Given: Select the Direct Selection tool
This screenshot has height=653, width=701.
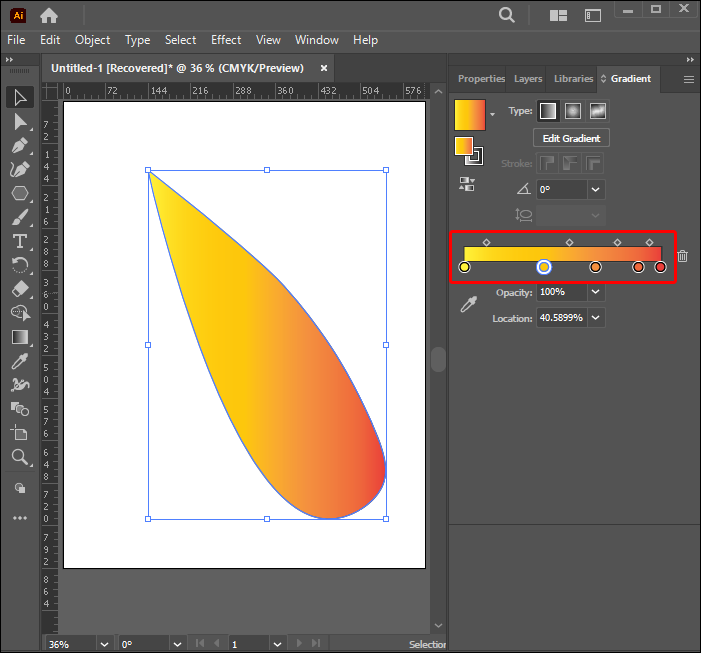Looking at the screenshot, I should click(x=20, y=121).
